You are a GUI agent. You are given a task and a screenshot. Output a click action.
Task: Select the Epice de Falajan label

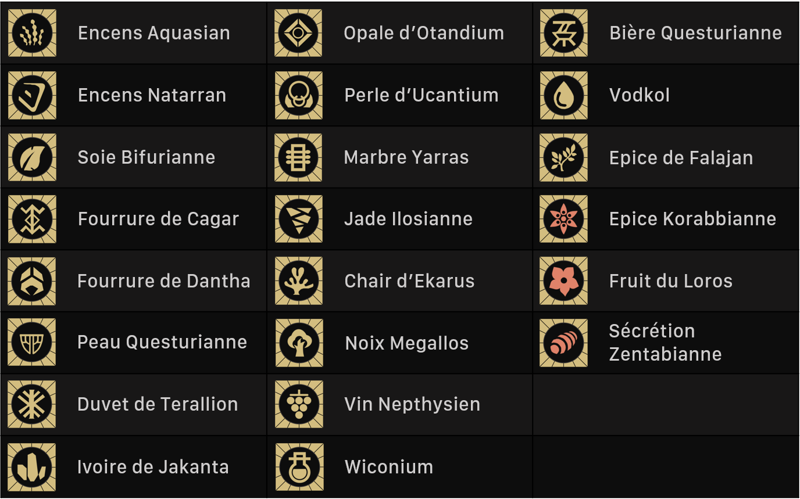point(681,157)
